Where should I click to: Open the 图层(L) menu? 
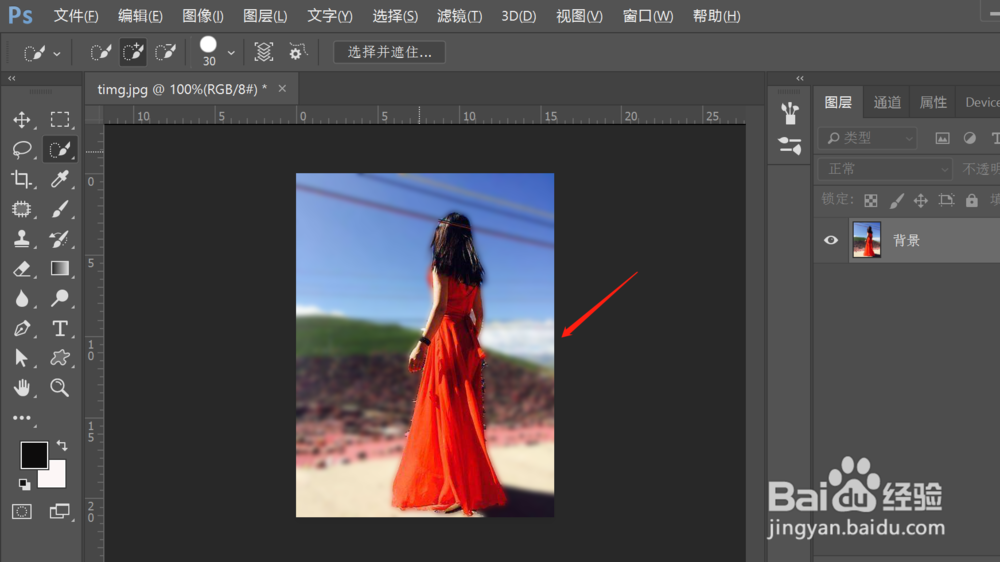coord(265,16)
